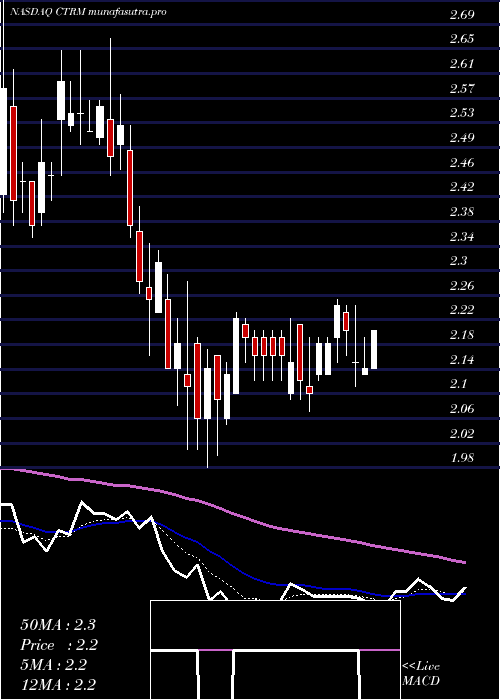Image resolution: width=500 pixels, height=700 pixels.
Task: Click the 2.06 price axis label
Action: (462, 408)
